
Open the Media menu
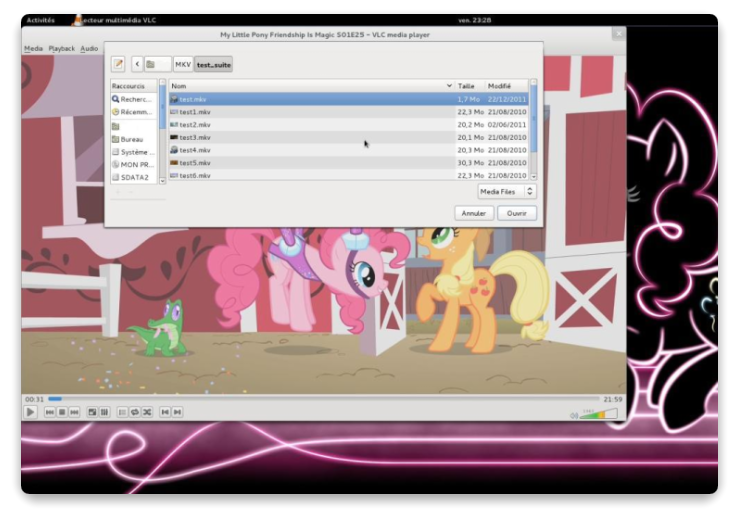point(33,49)
